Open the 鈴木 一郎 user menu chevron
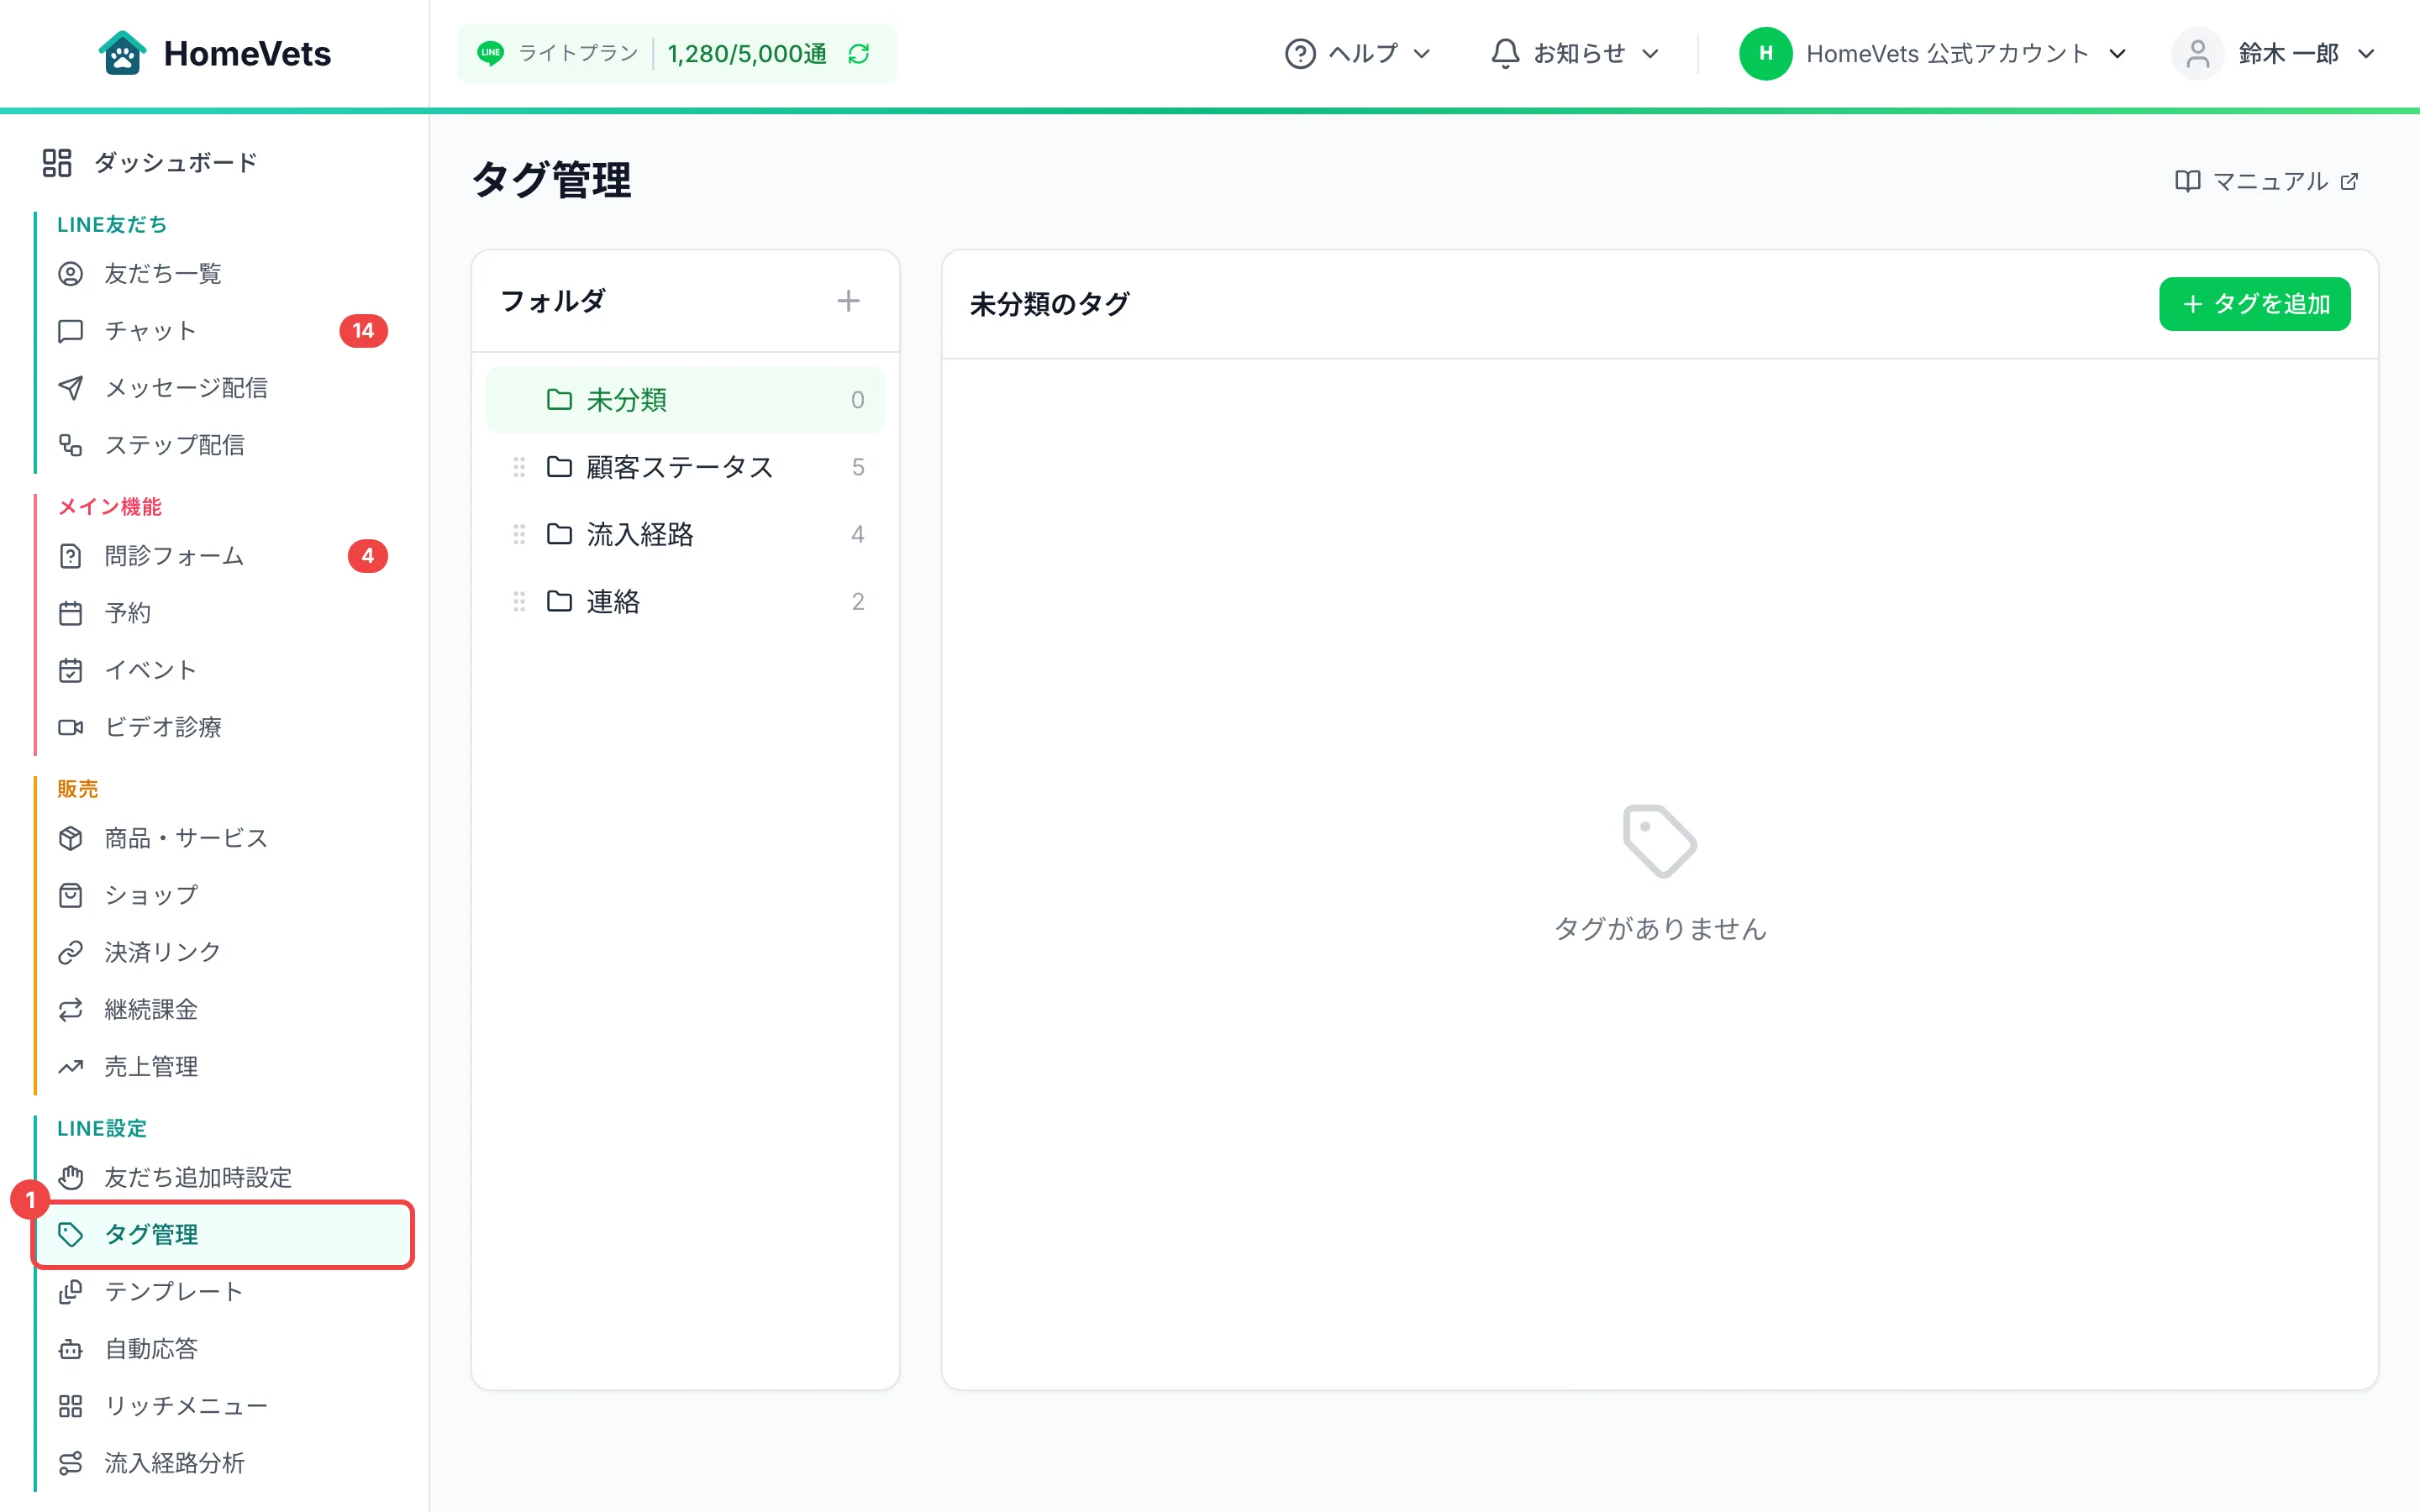The image size is (2420, 1512). [2366, 54]
